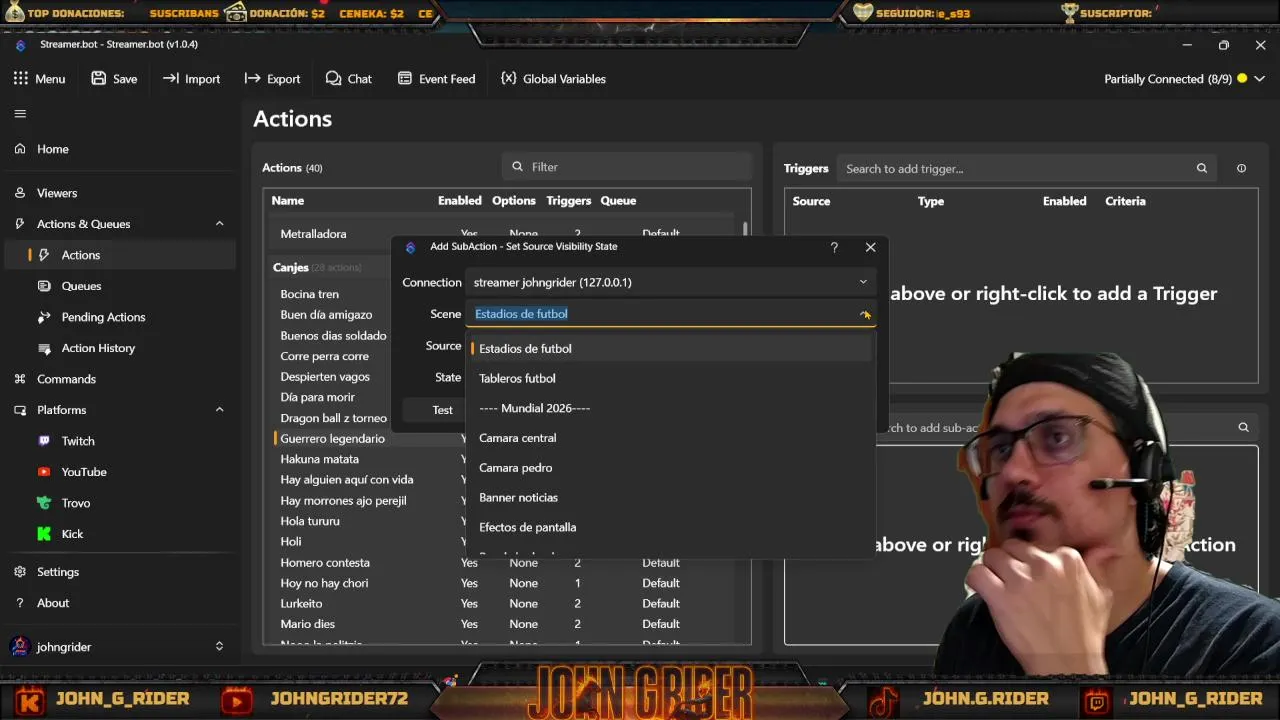
Task: Click the Scene field text Estadios de futbol
Action: [x=521, y=314]
